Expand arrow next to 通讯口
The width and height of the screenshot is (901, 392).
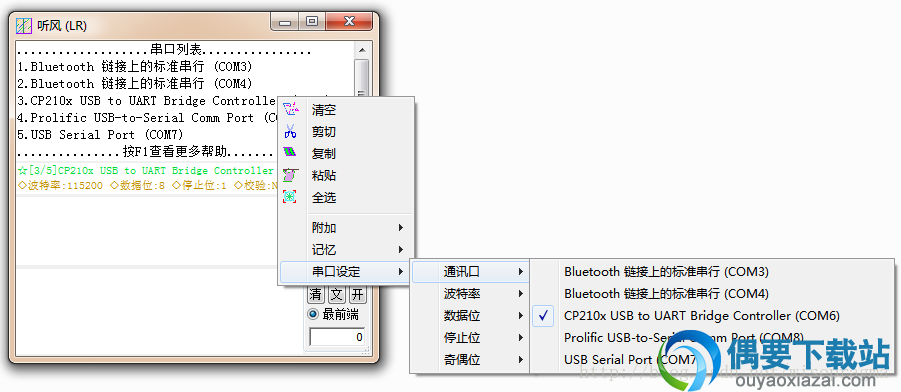point(521,271)
